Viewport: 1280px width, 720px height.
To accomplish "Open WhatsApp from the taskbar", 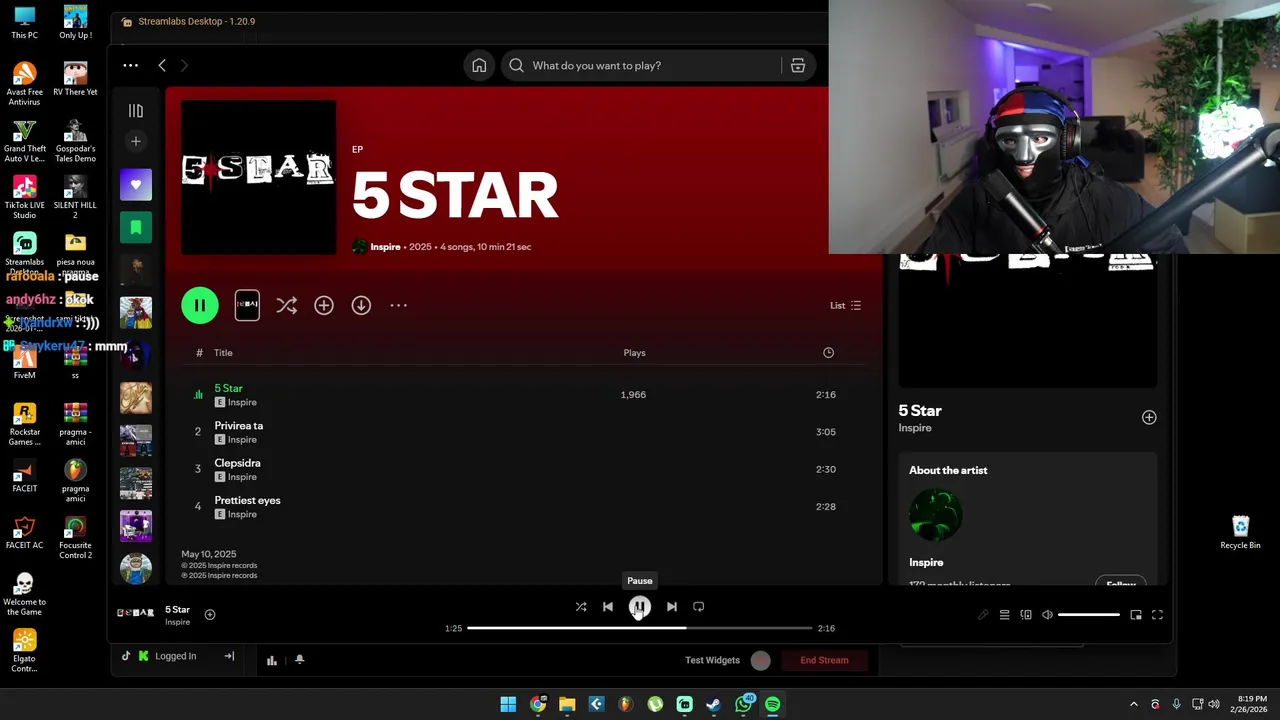I will [743, 705].
